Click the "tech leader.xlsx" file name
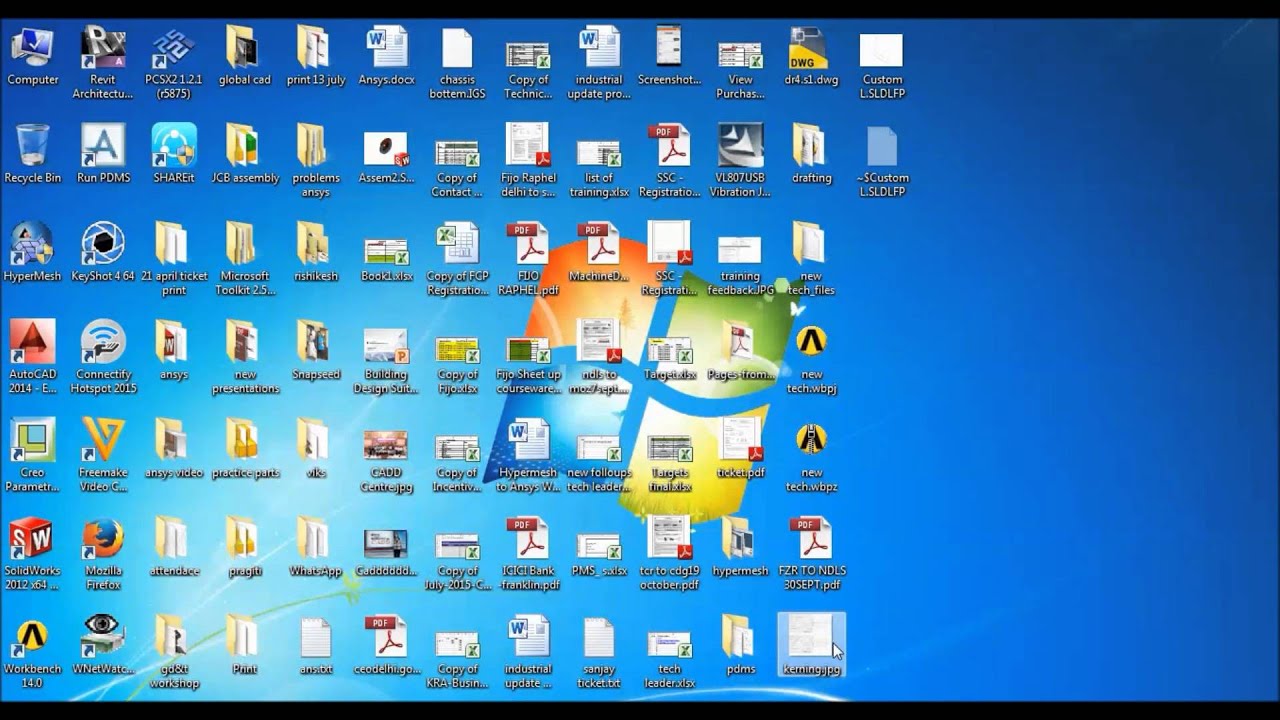 pos(670,676)
